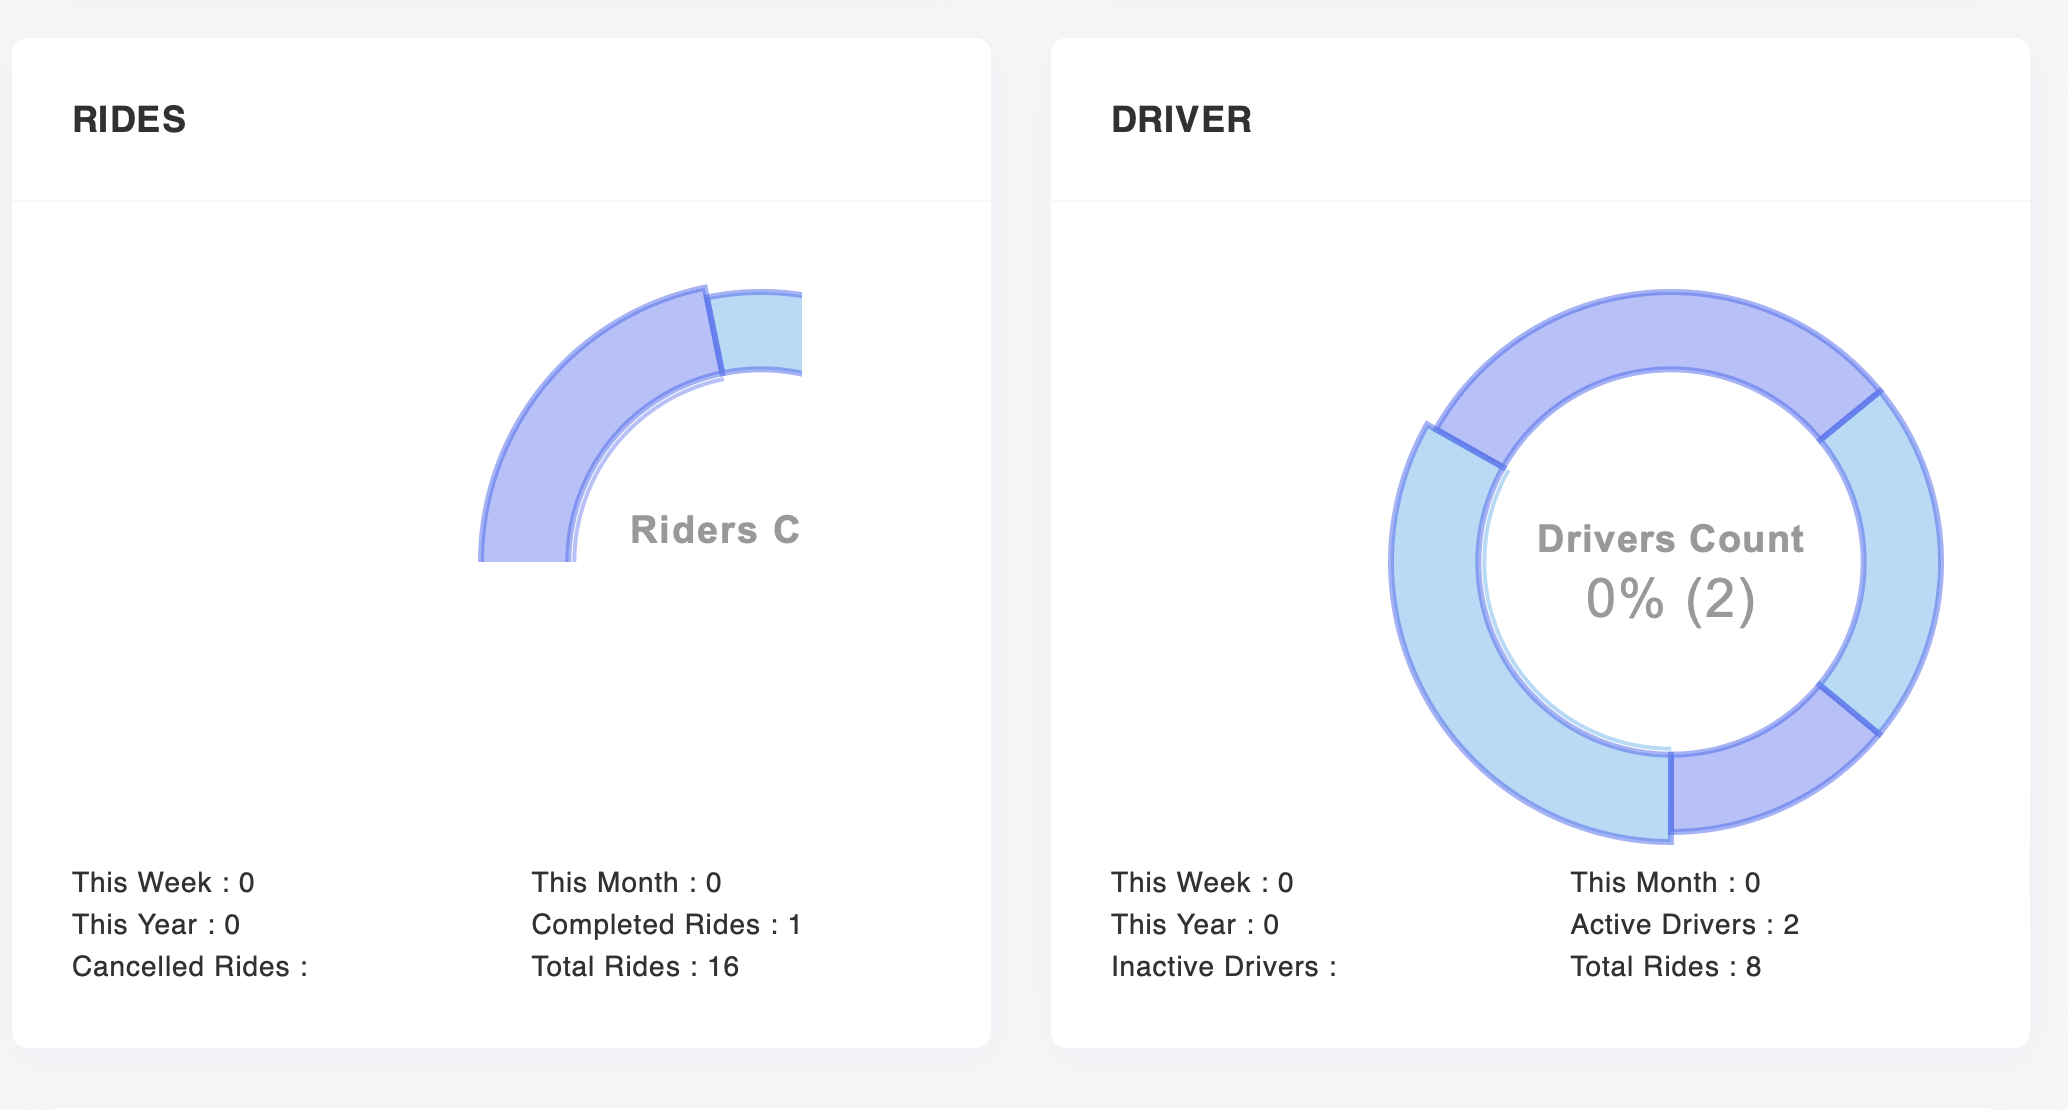Viewport: 2068px width, 1110px height.
Task: Click This Month stat in Driver card
Action: pyautogui.click(x=1665, y=883)
